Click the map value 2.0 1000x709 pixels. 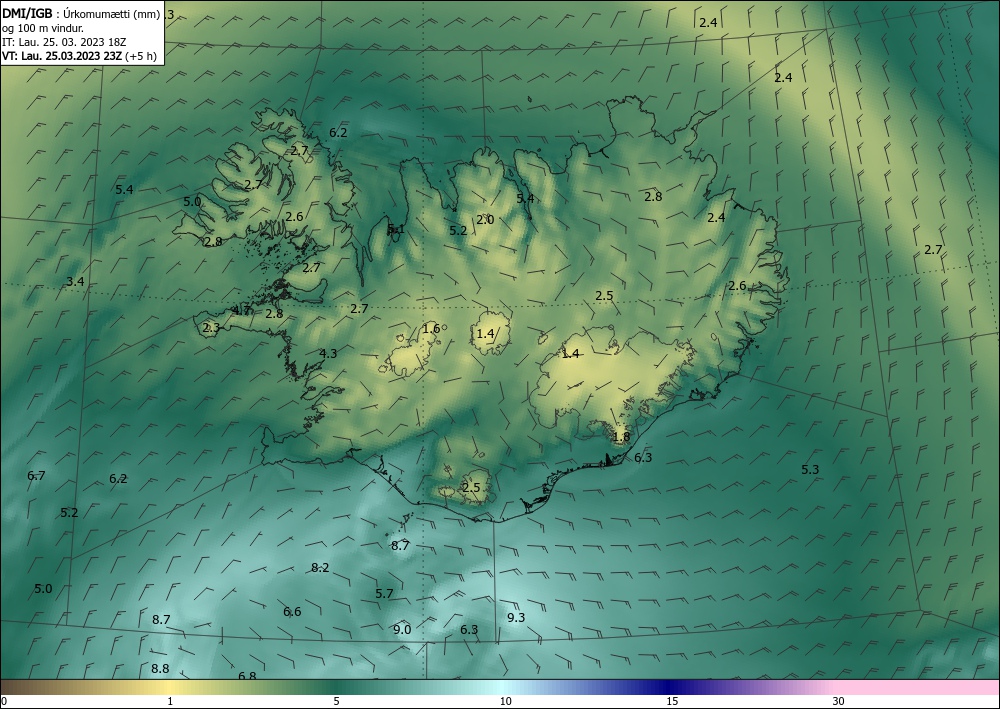(485, 220)
